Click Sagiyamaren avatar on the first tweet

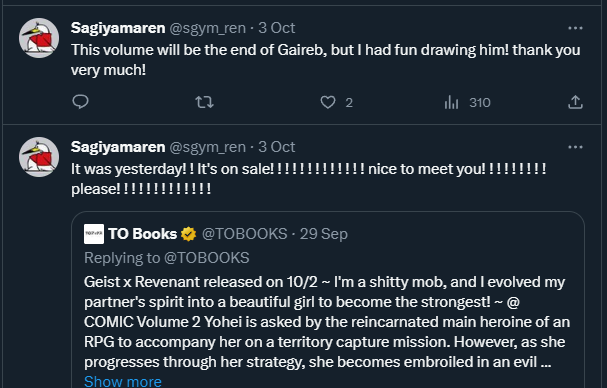pyautogui.click(x=39, y=38)
